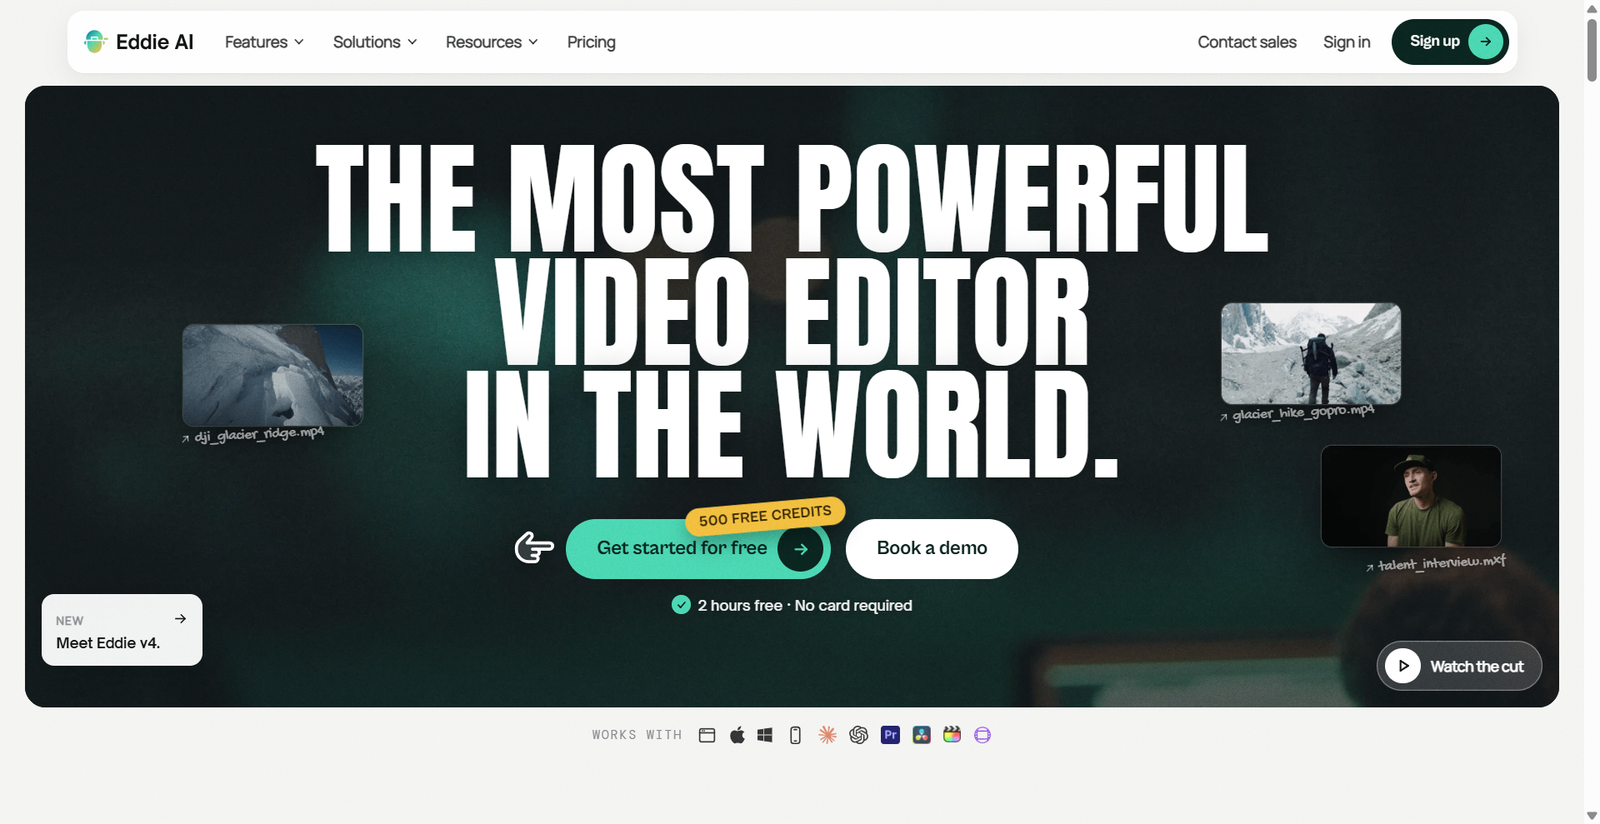
Task: Click the Watch the cut label
Action: (x=1477, y=666)
